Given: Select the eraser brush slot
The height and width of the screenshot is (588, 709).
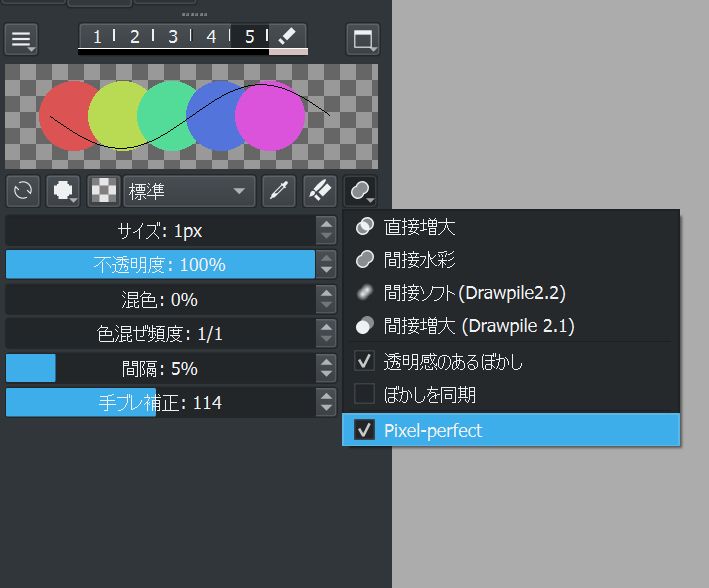Looking at the screenshot, I should tap(288, 37).
